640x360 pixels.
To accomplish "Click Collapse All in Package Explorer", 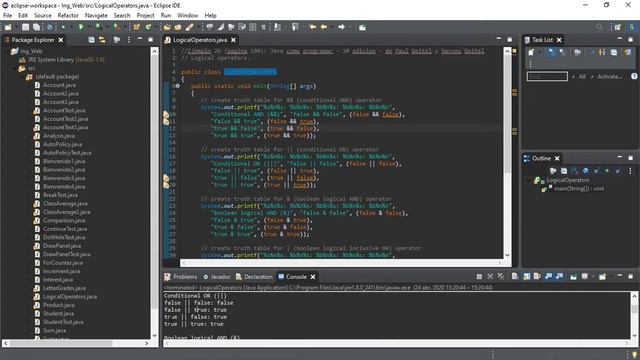I will point(91,40).
